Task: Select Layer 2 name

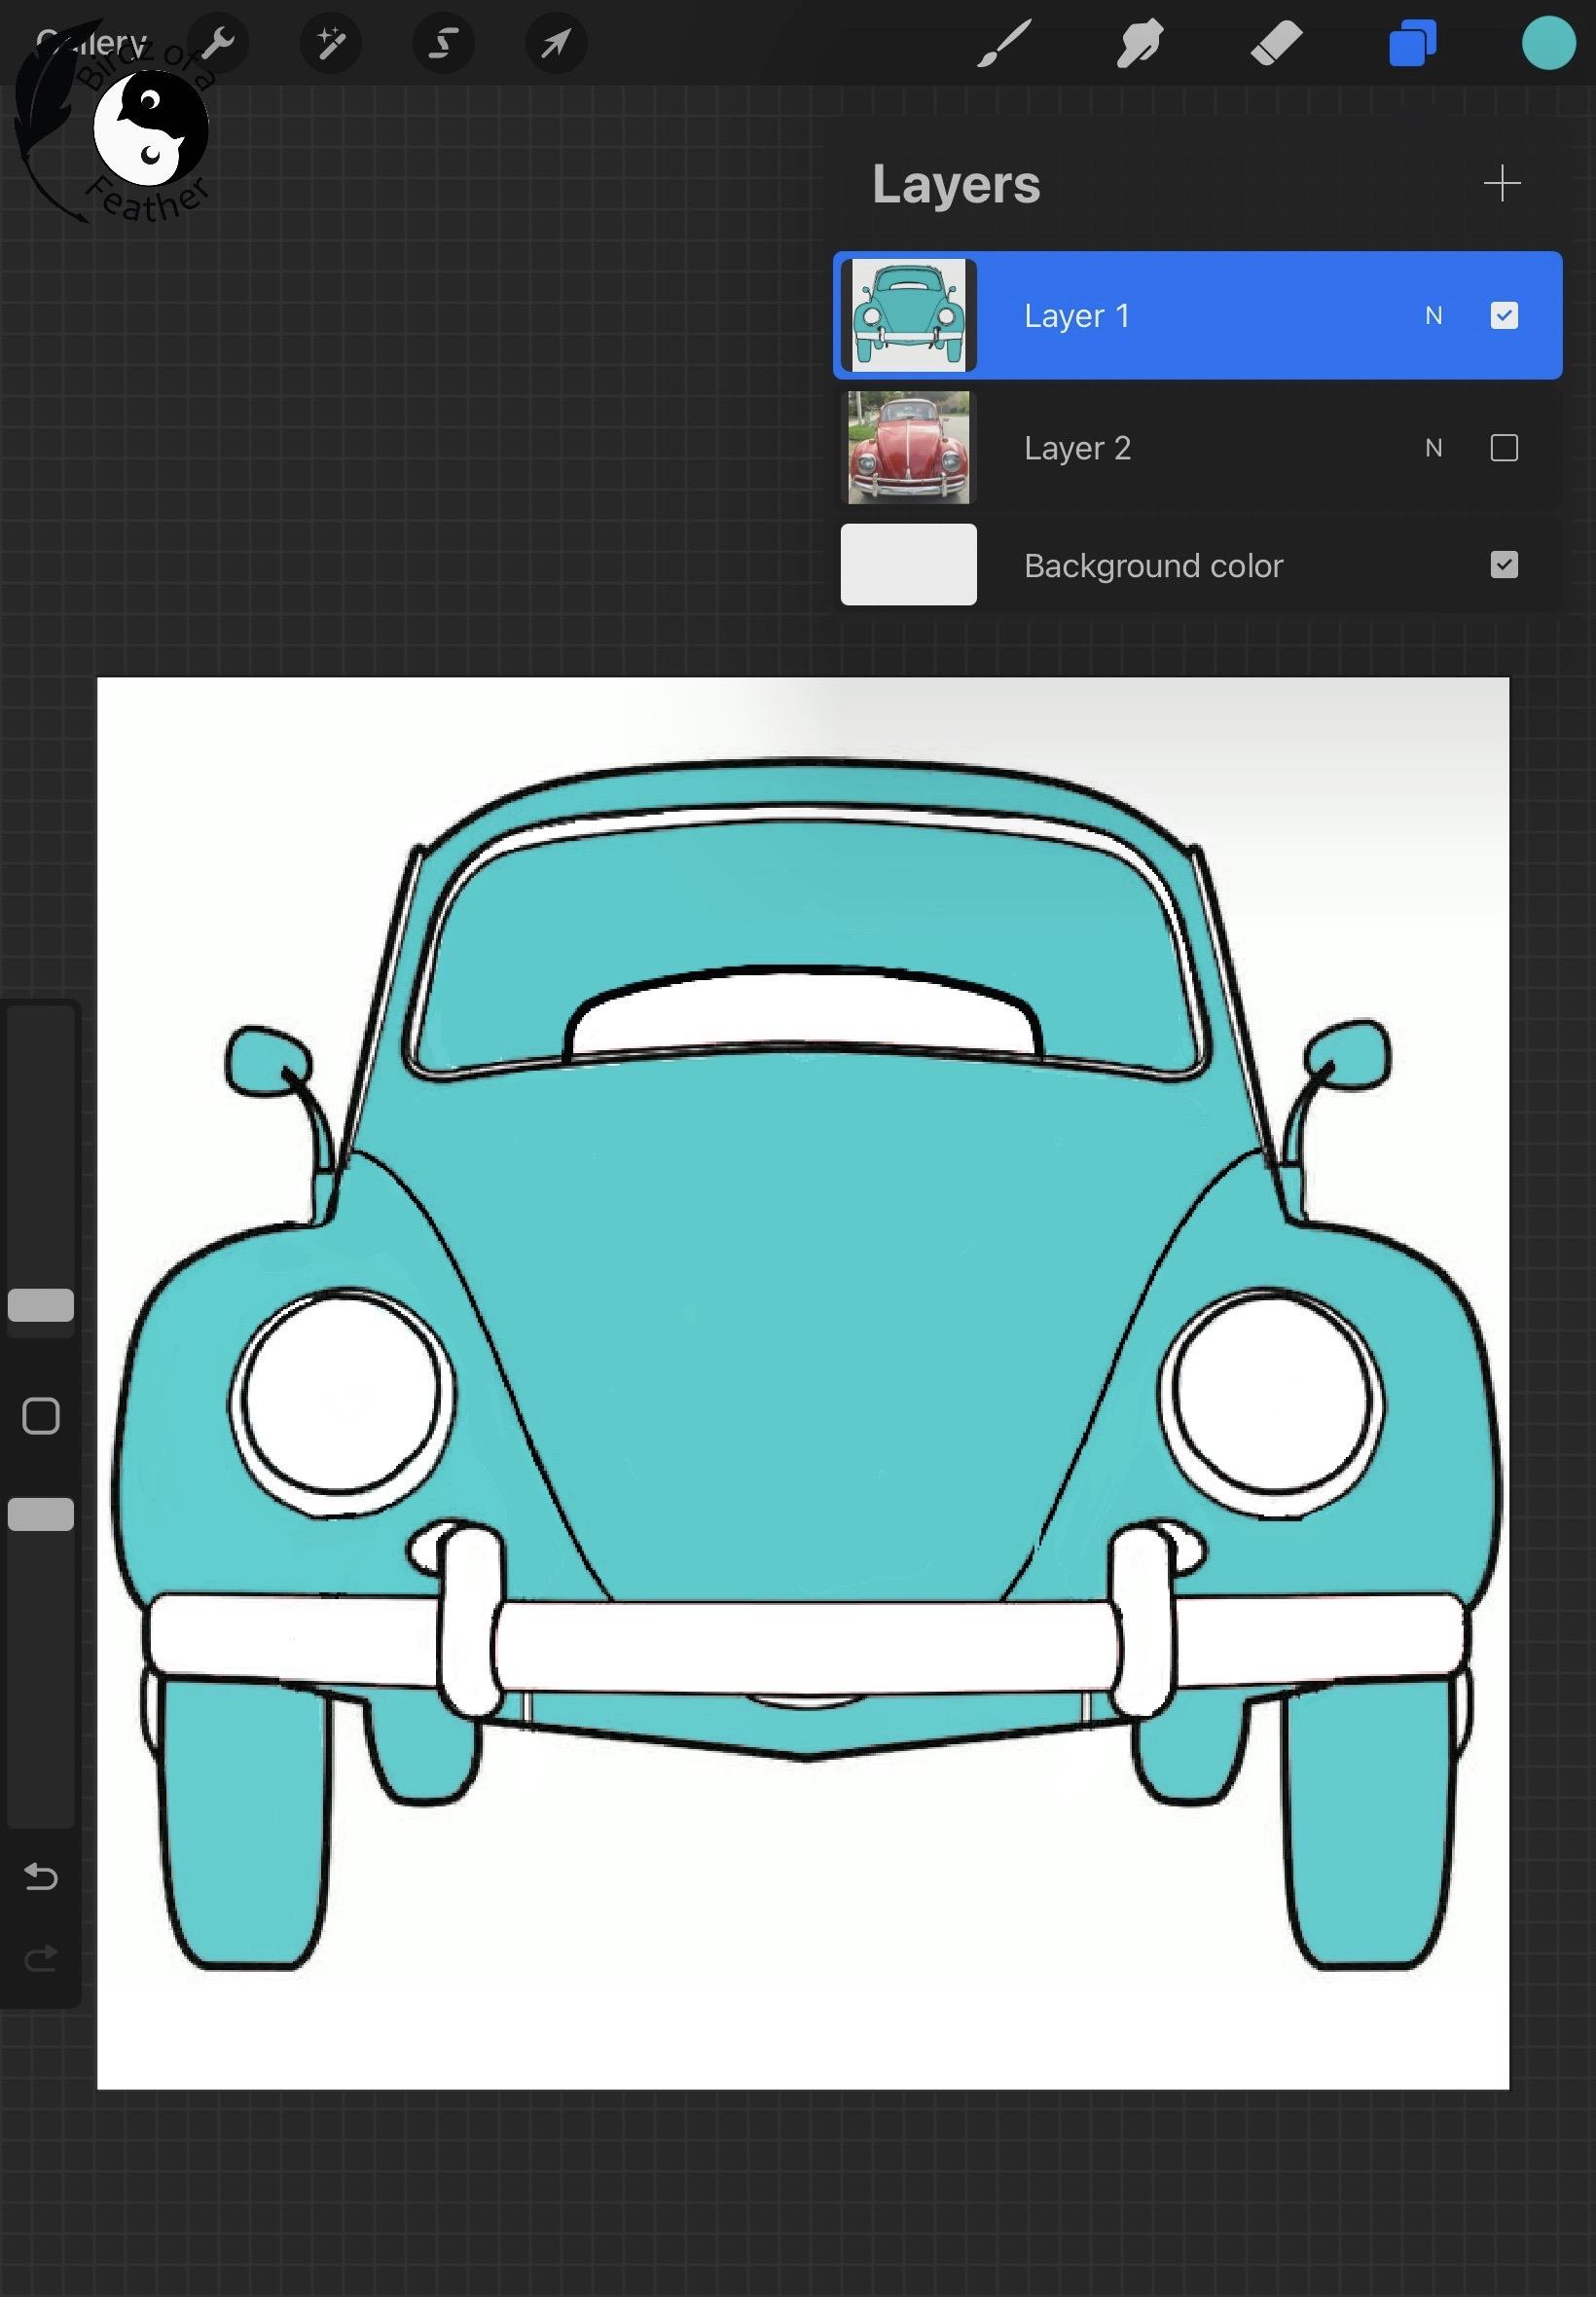Action: click(1077, 448)
